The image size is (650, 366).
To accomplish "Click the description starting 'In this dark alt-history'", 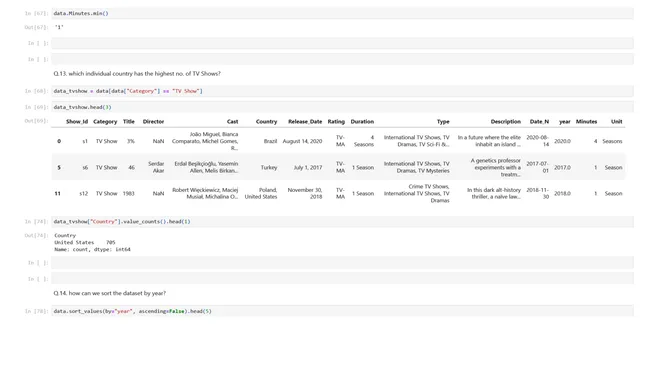I will pyautogui.click(x=494, y=193).
